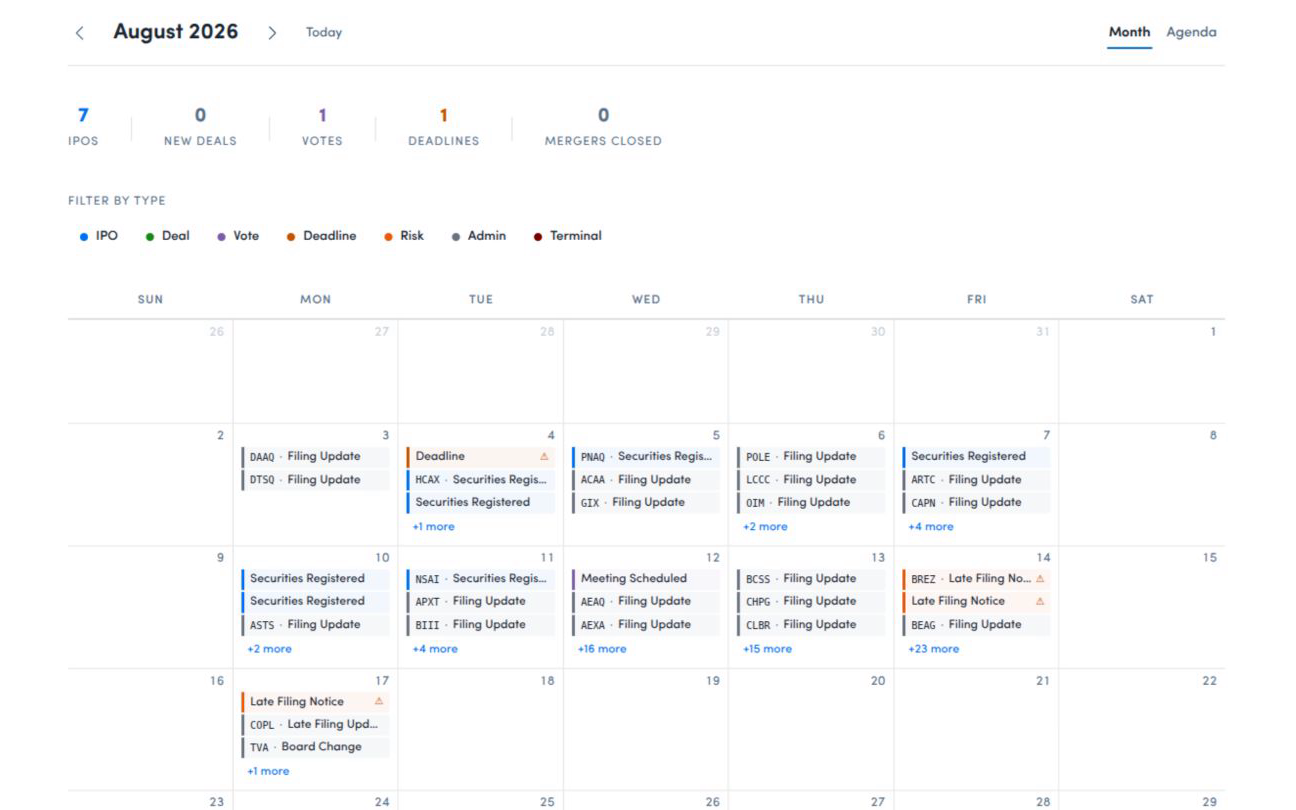Open DTSQ Filing Update event

tap(315, 480)
